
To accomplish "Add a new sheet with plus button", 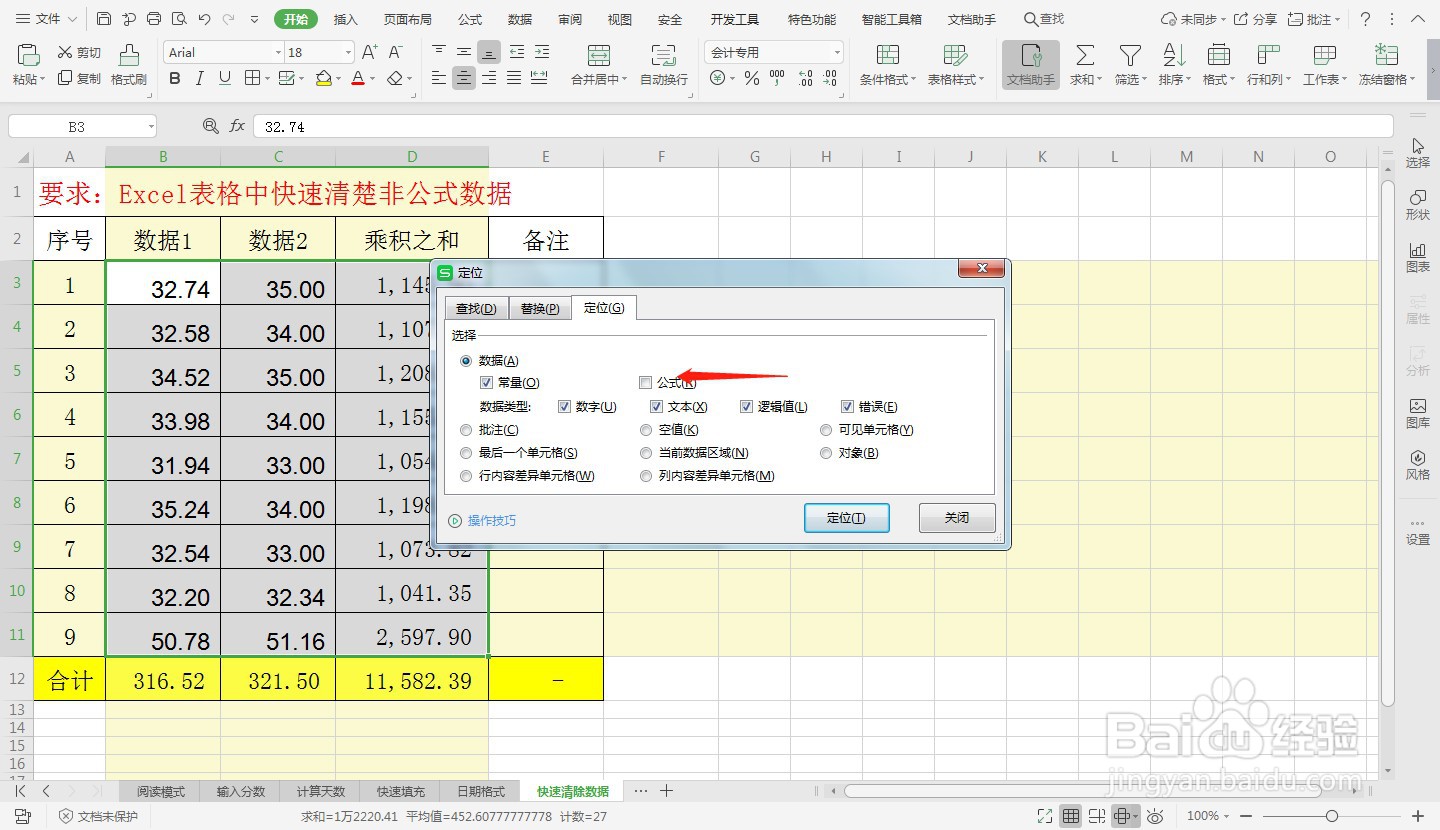I will coord(667,791).
